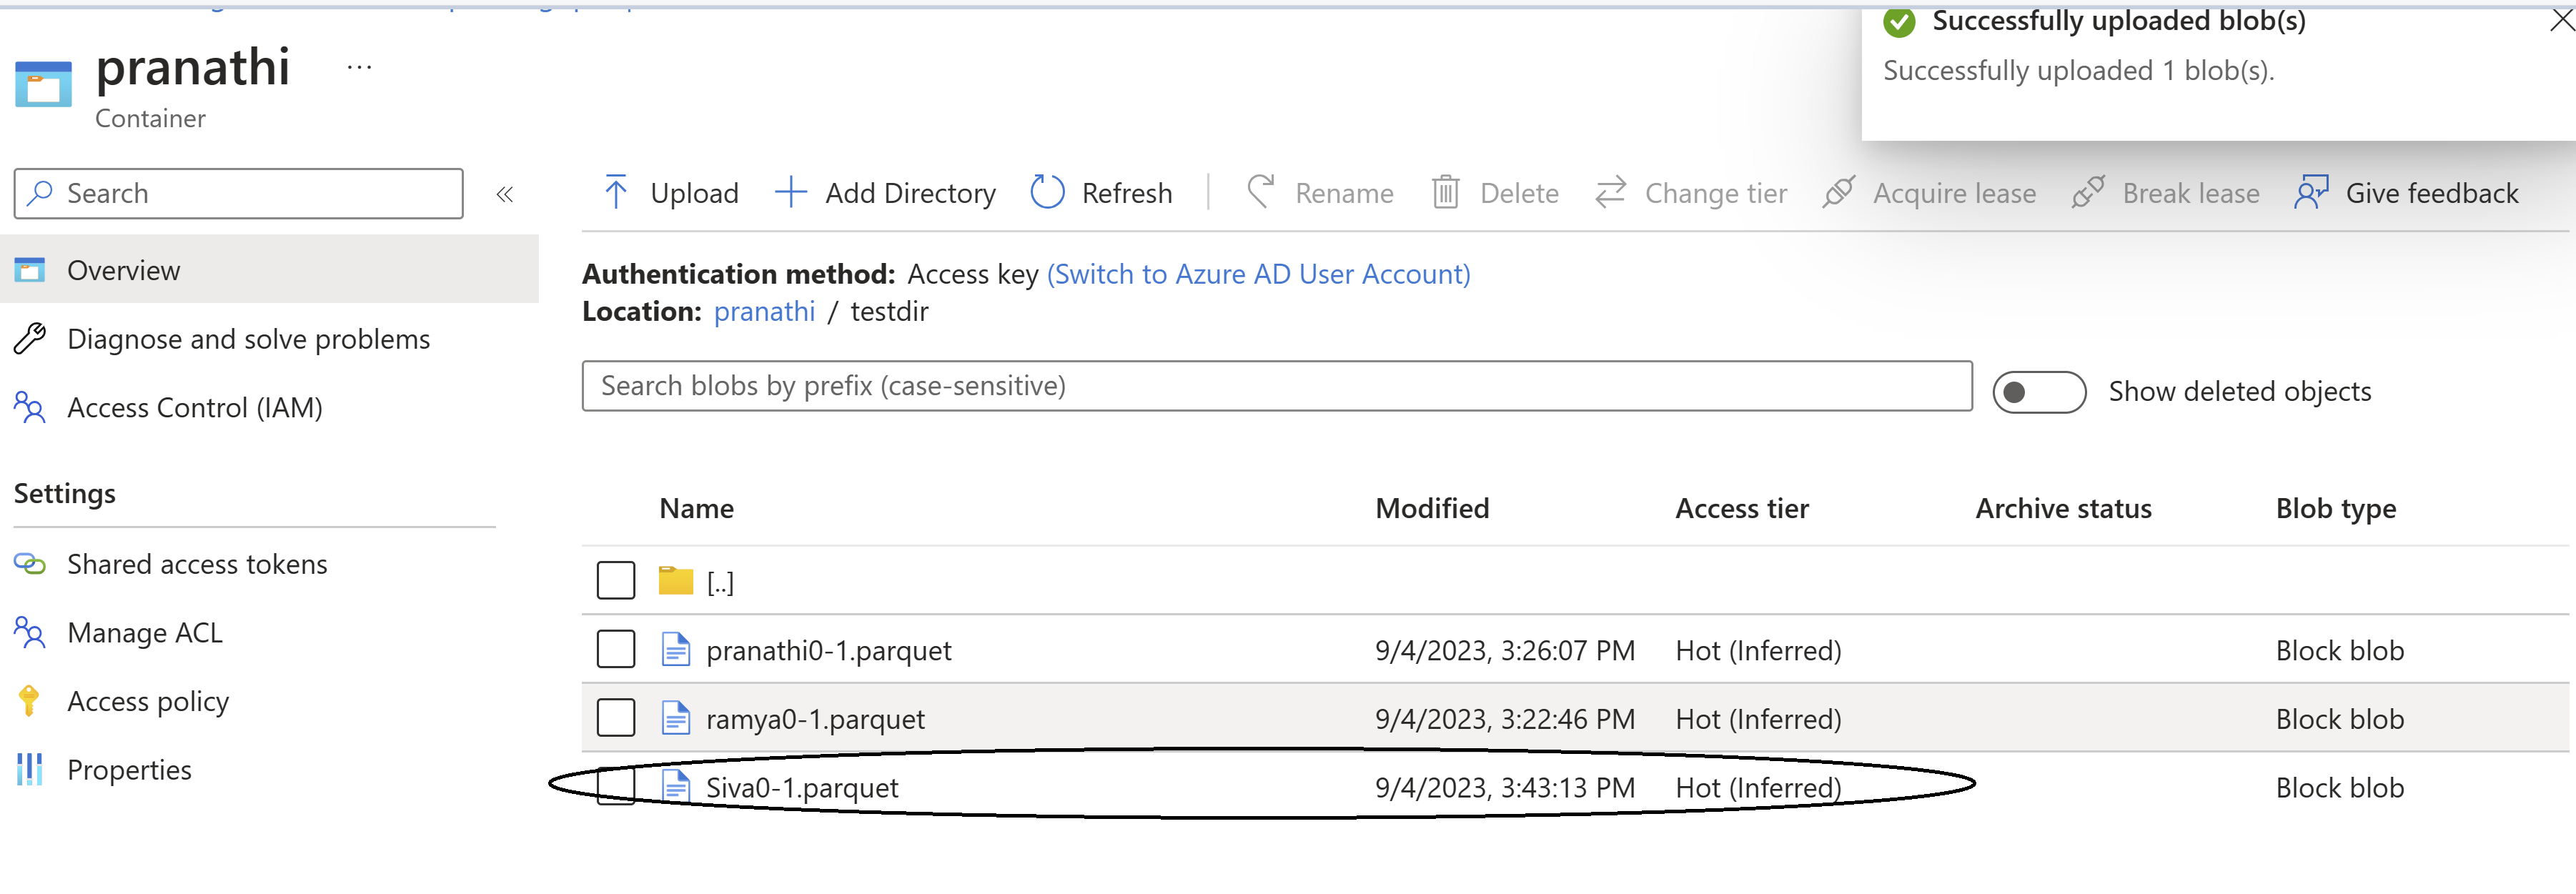2576x894 pixels.
Task: Click the Refresh circular arrow icon
Action: 1046,192
